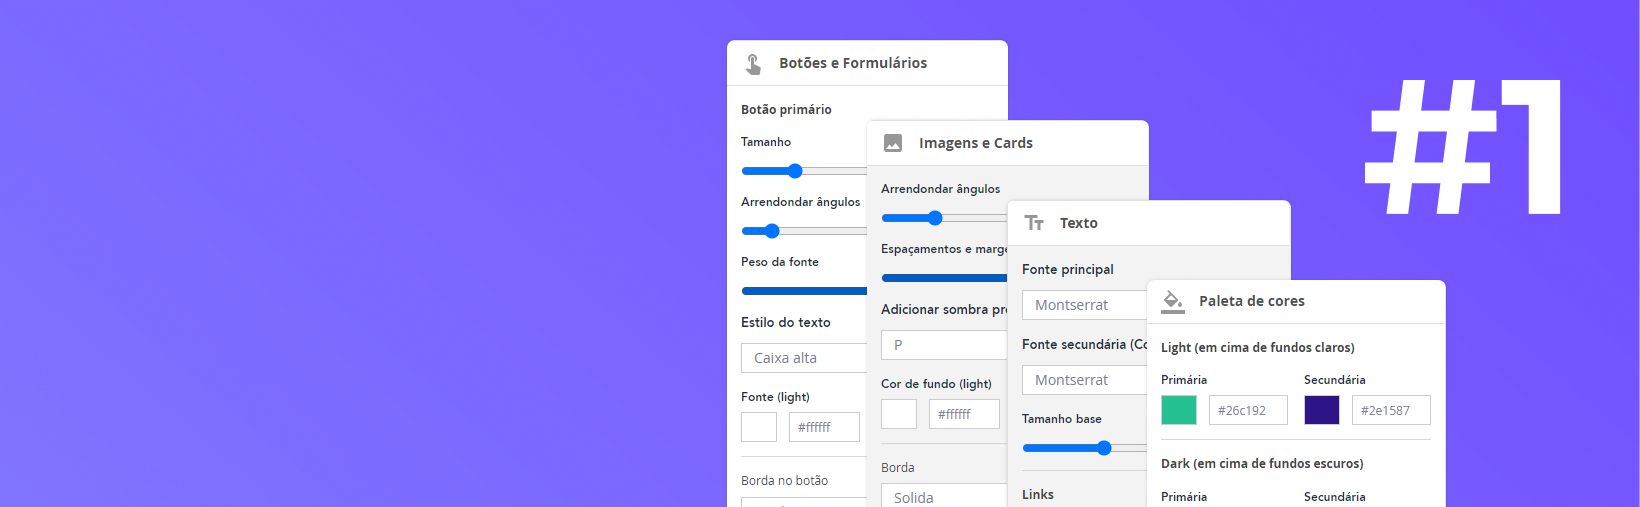Open the Fonte secundária Montserrat dropdown

(1084, 380)
